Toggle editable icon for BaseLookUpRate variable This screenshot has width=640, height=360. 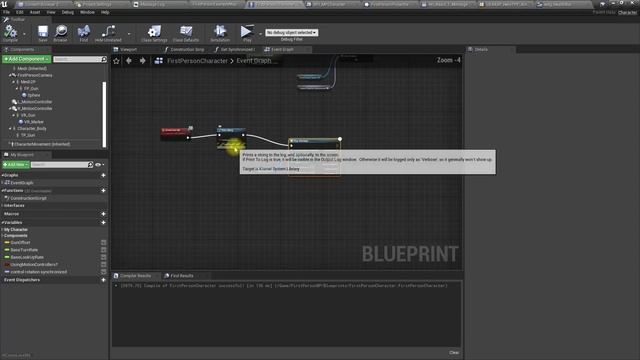104,257
